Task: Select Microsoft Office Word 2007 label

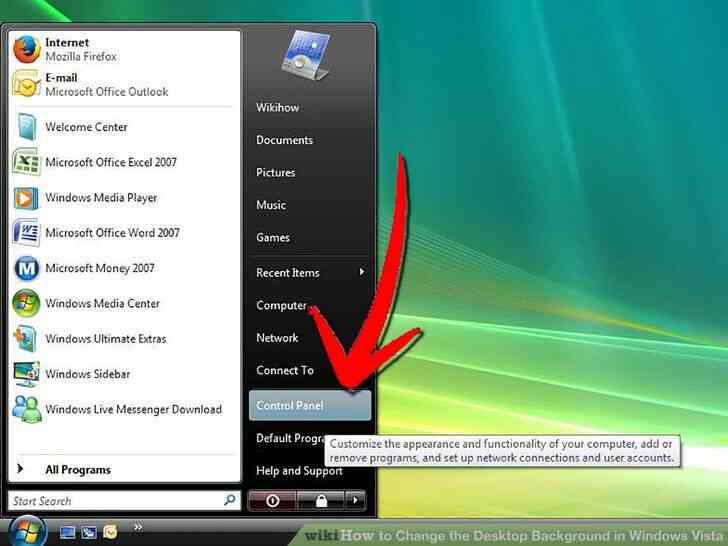Action: [x=112, y=233]
